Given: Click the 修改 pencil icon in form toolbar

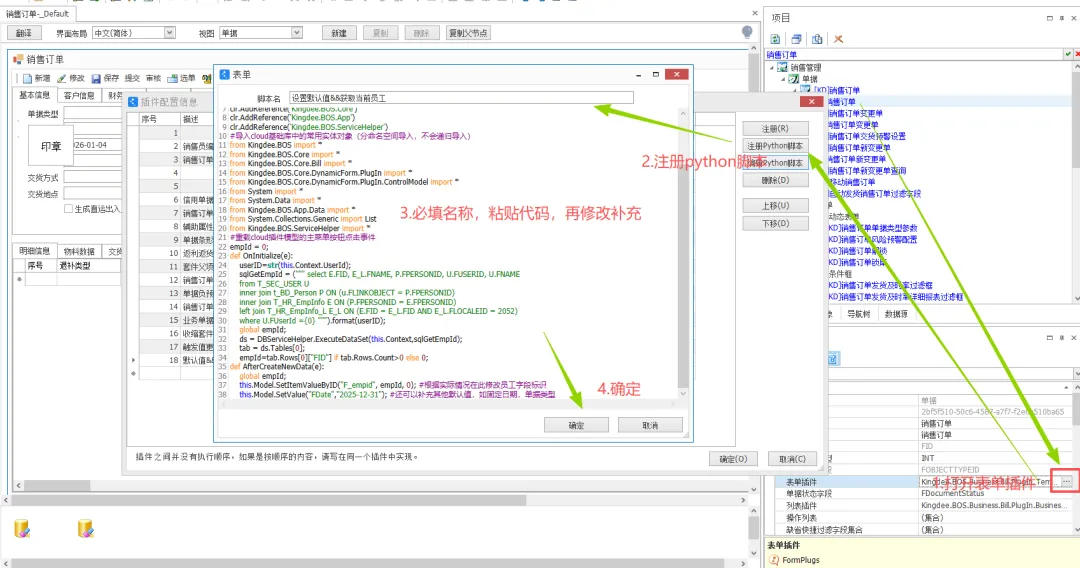Looking at the screenshot, I should [61, 78].
